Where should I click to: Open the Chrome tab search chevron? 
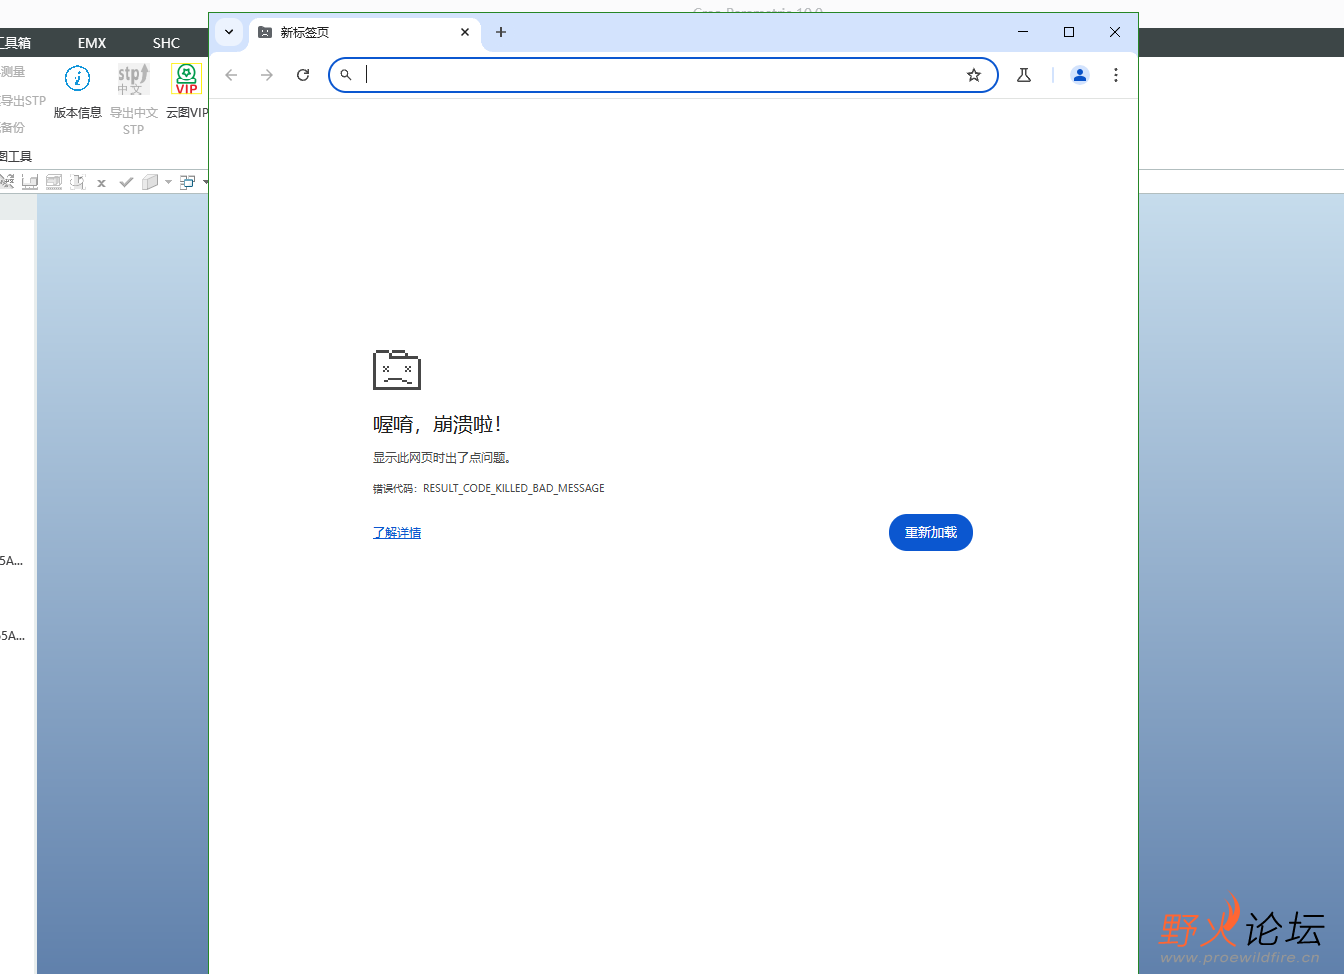[228, 32]
